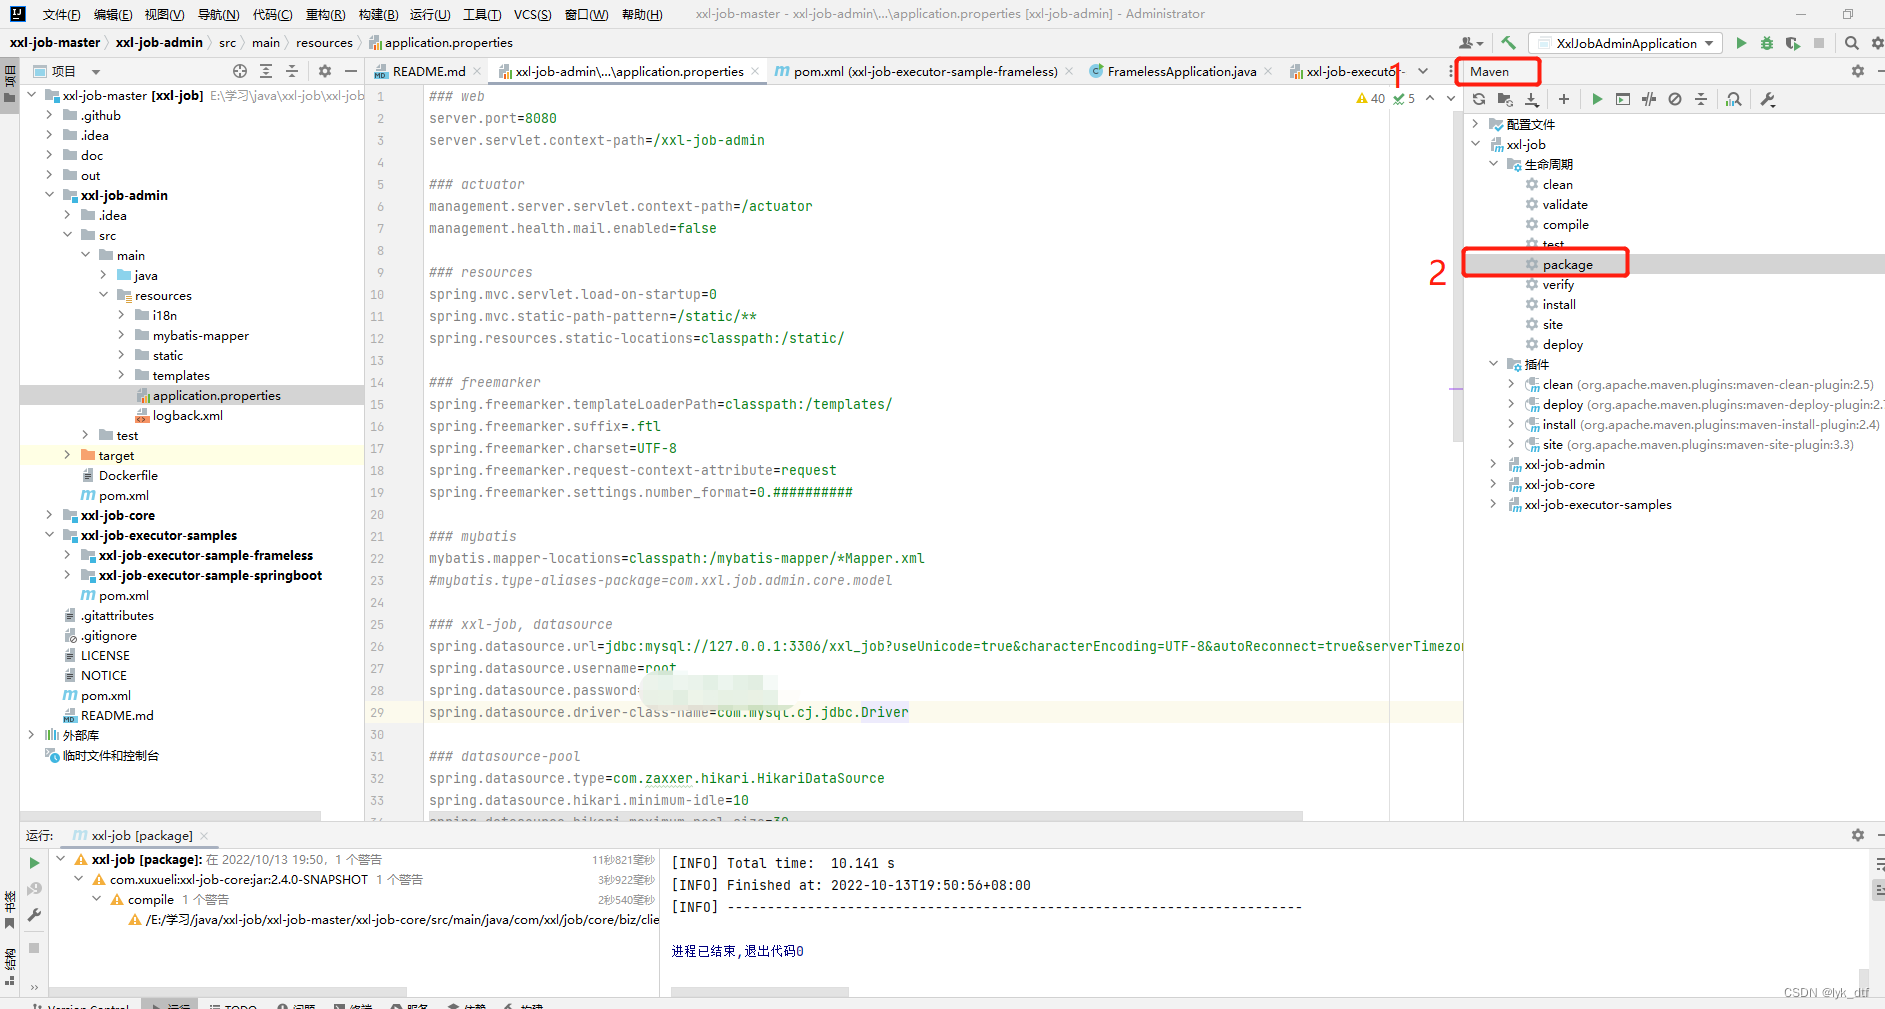The height and width of the screenshot is (1009, 1885).
Task: Expand templates folder under resources
Action: pos(121,375)
